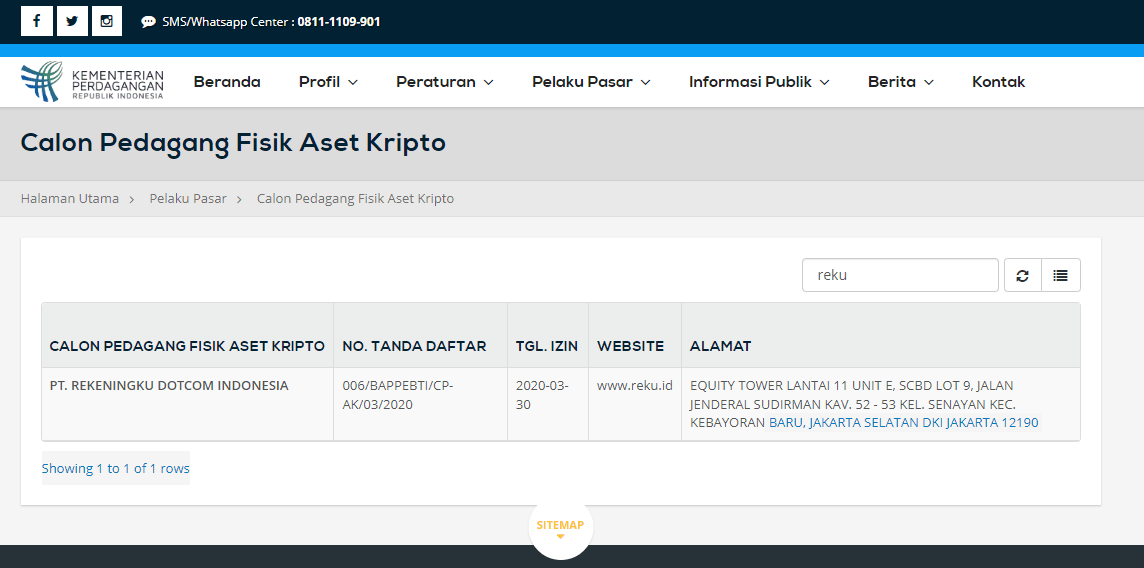Toggle the table list view icon
The image size is (1144, 568).
tap(1061, 275)
